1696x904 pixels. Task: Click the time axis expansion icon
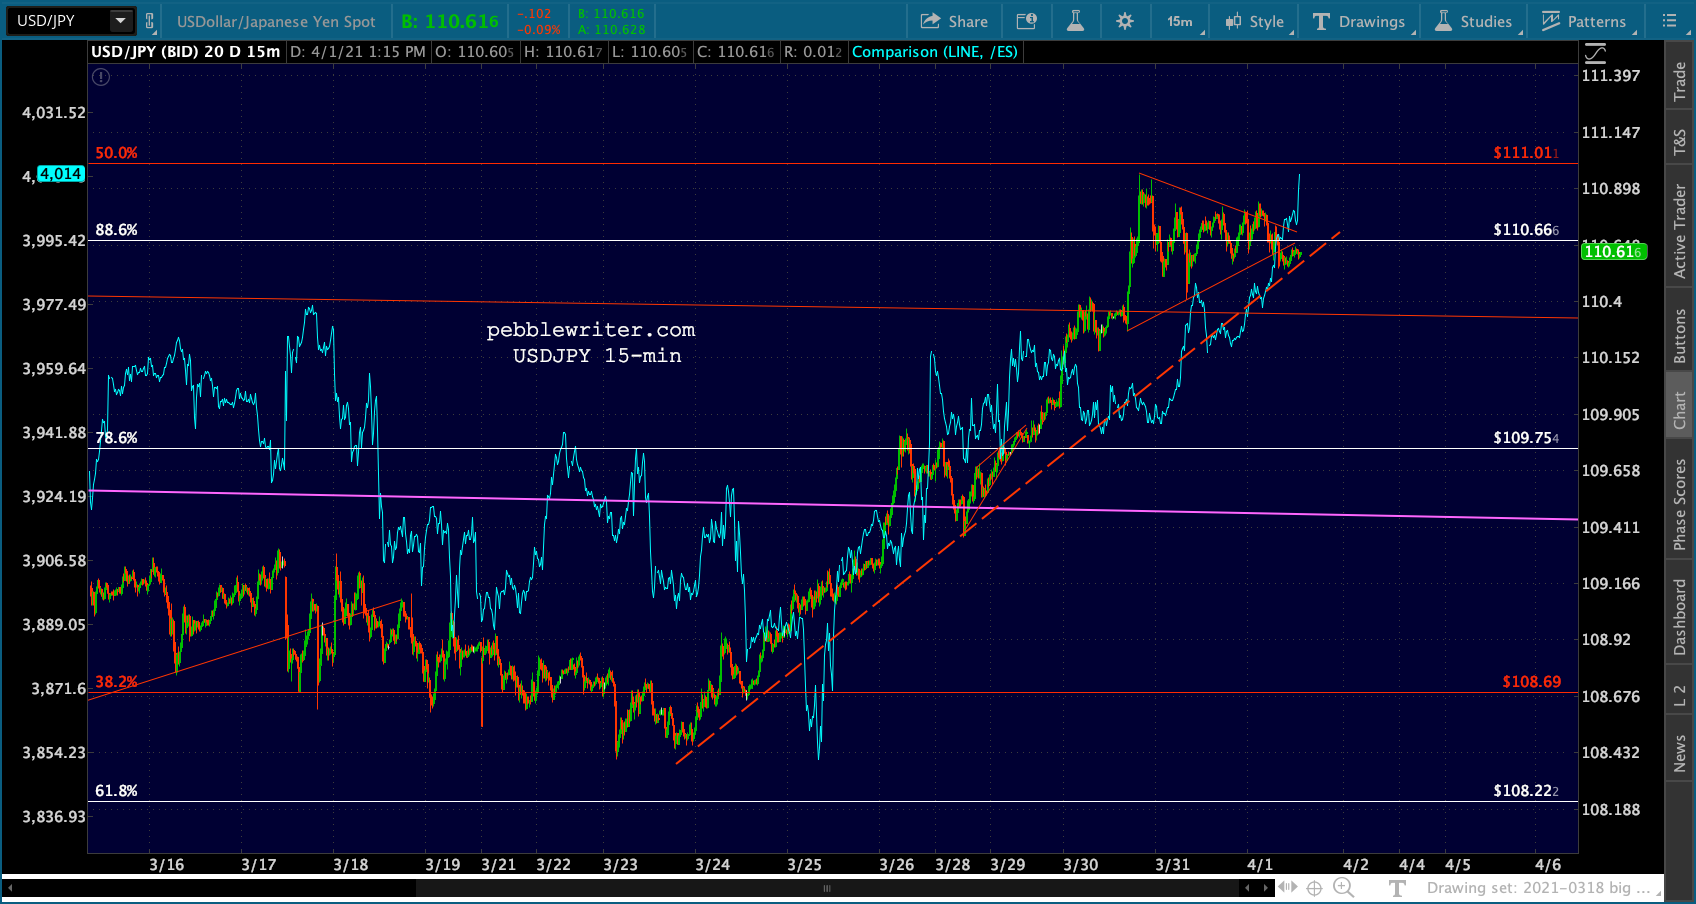pyautogui.click(x=1288, y=887)
